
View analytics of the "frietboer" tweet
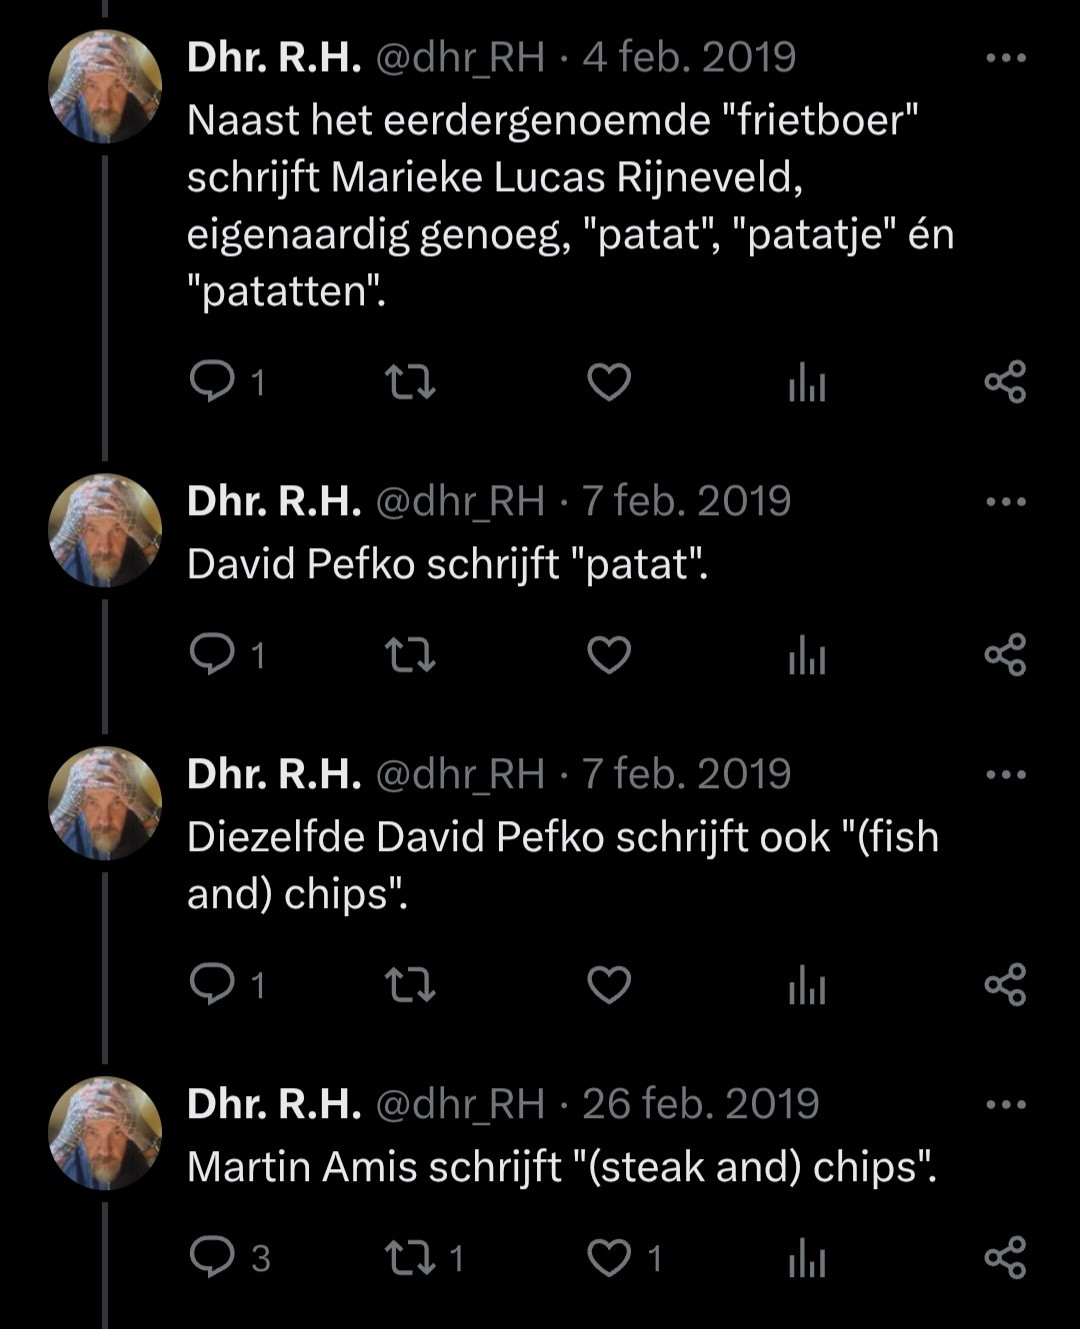pos(807,381)
